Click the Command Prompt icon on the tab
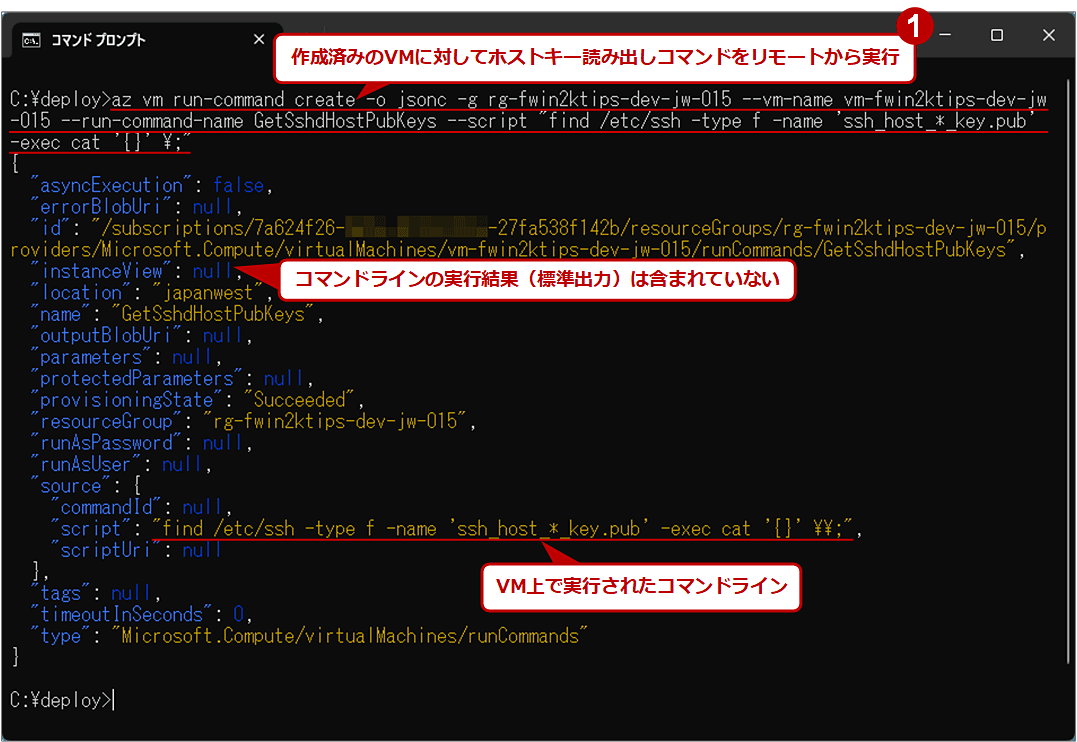 [x=29, y=39]
